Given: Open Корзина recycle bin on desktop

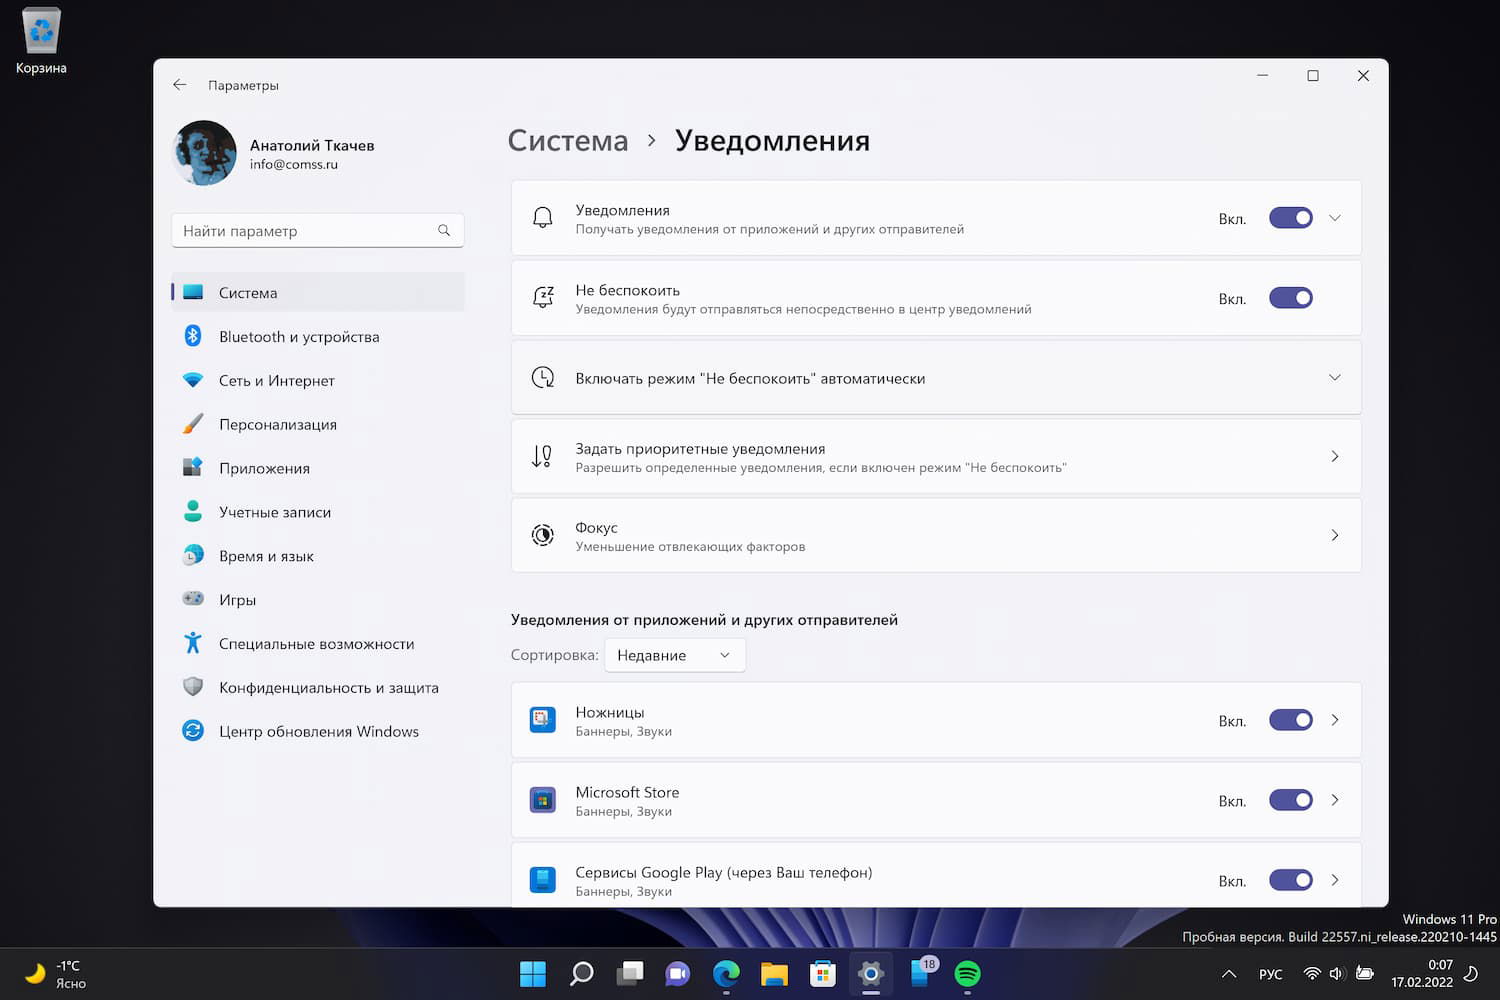Looking at the screenshot, I should 41,41.
